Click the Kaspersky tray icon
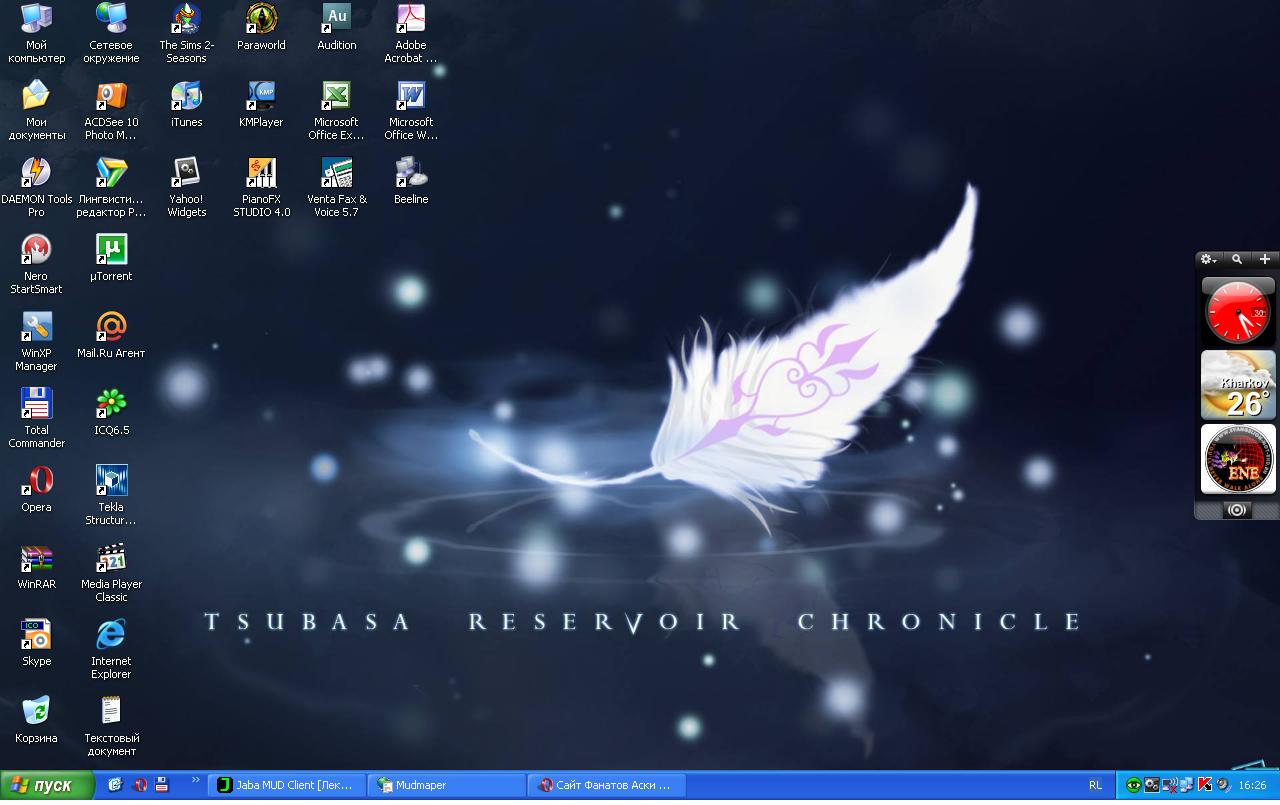This screenshot has width=1280, height=805. (x=1205, y=785)
